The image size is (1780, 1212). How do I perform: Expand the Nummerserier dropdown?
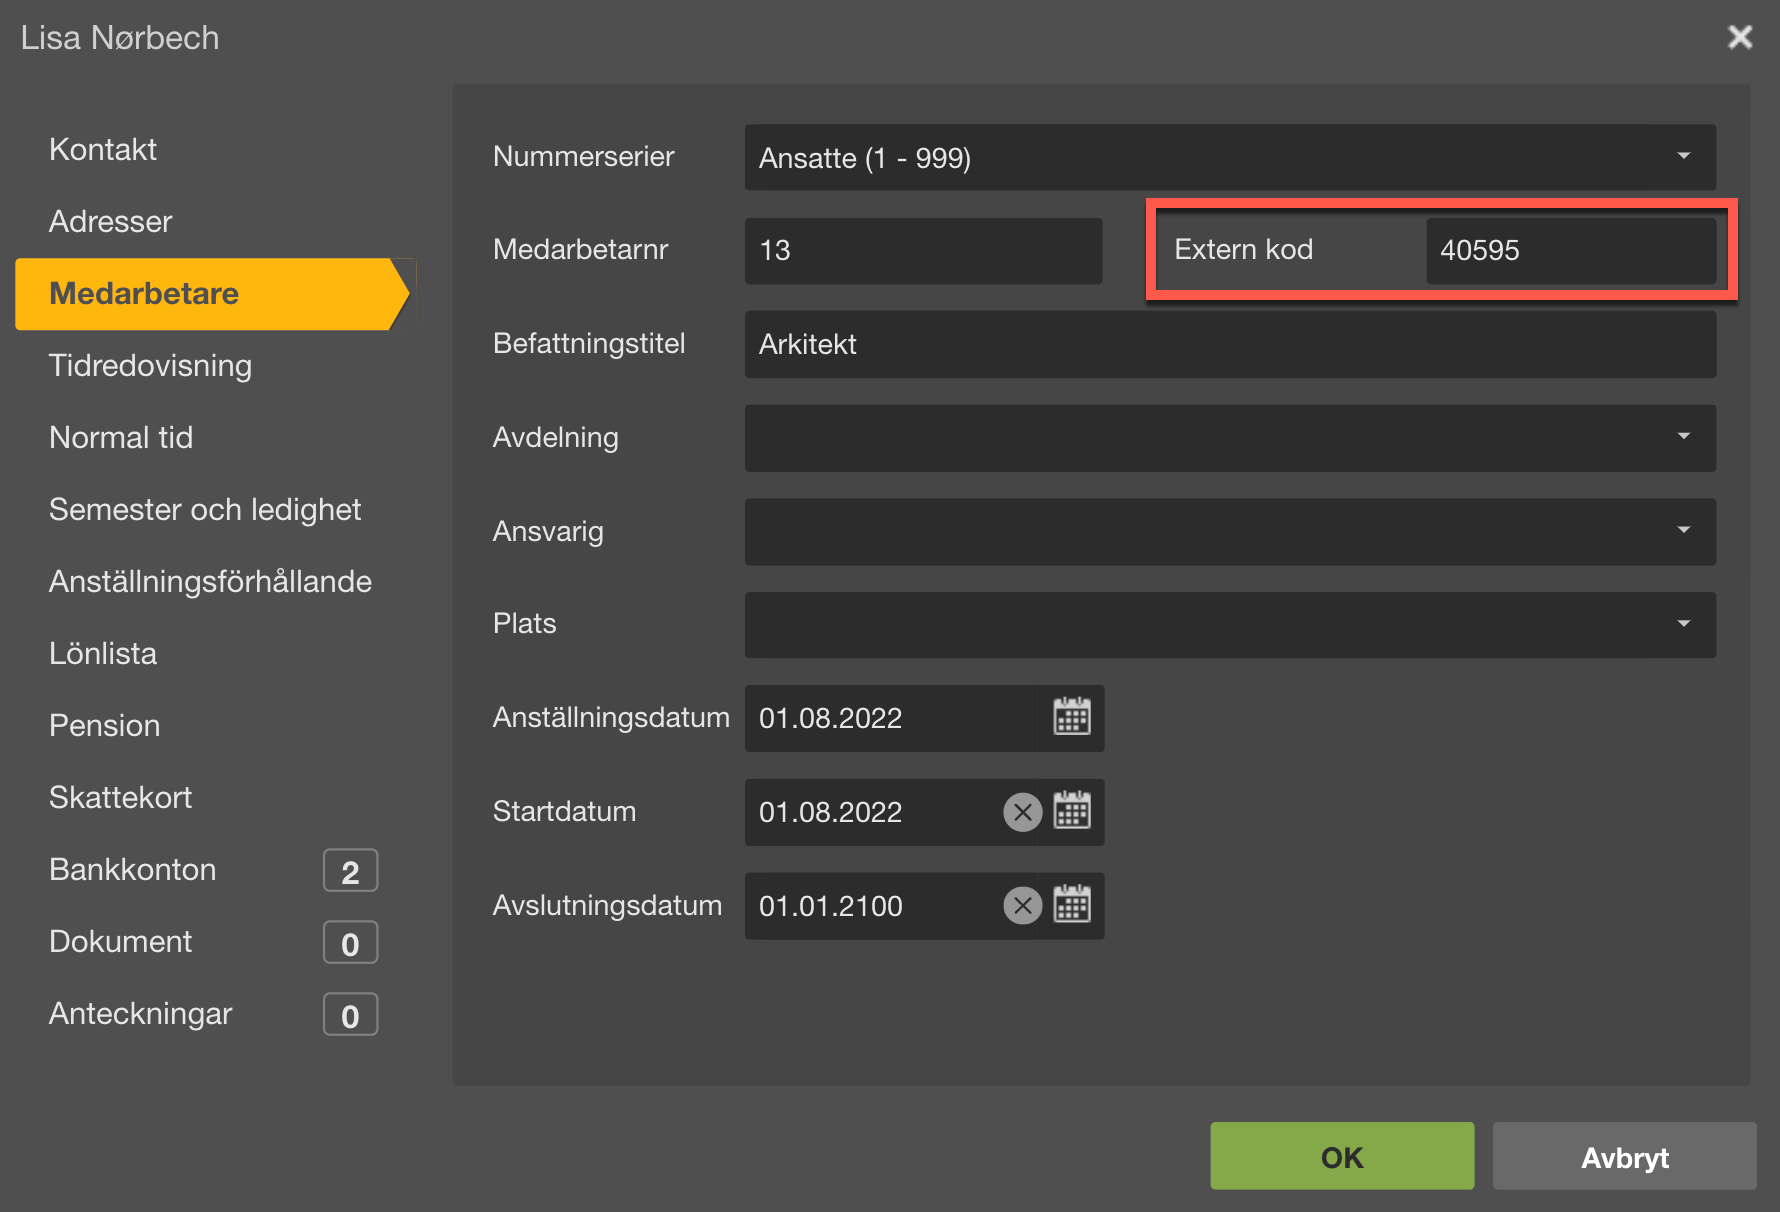click(1684, 157)
